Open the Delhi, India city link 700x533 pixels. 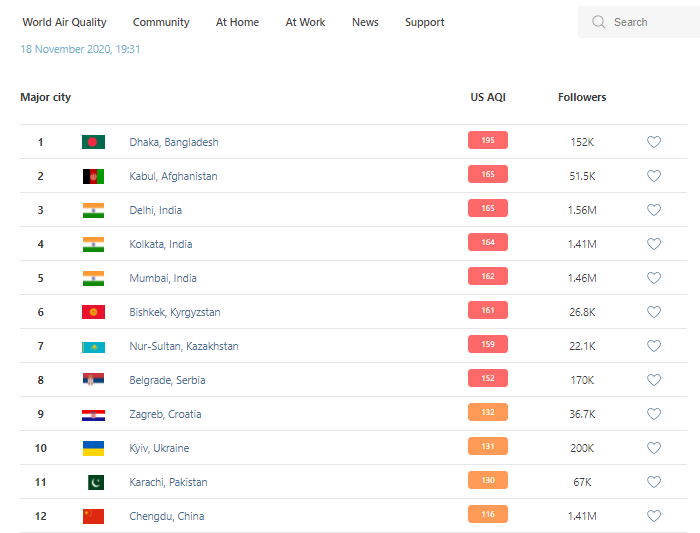(155, 210)
